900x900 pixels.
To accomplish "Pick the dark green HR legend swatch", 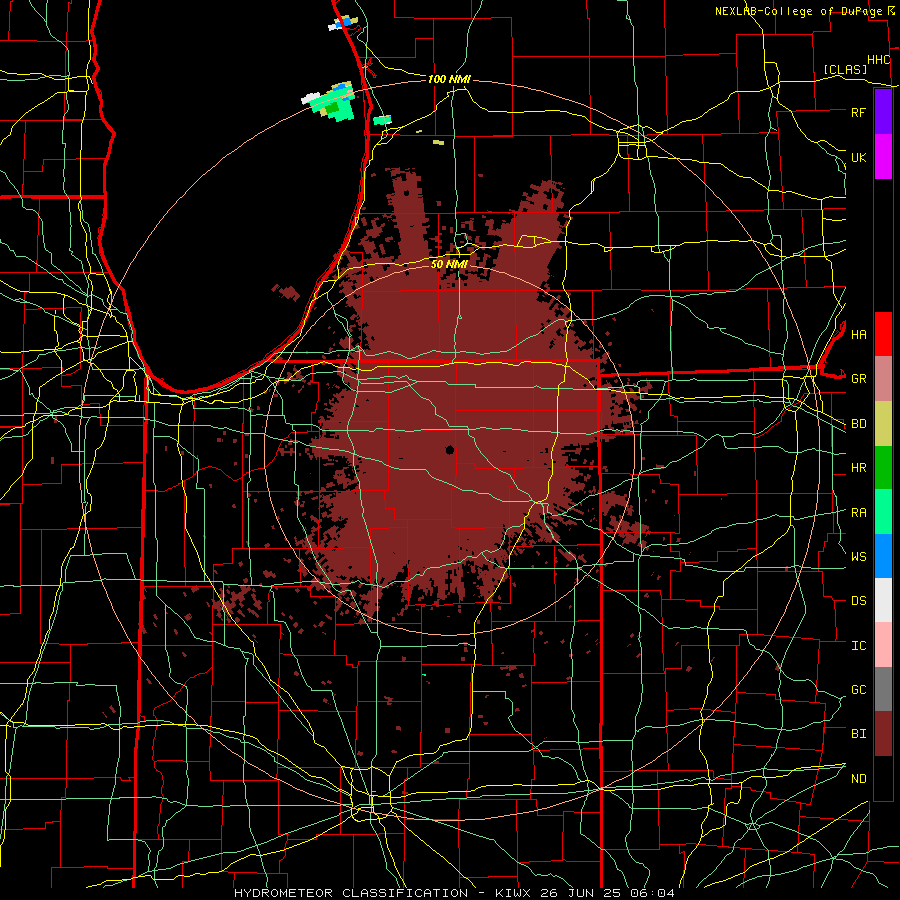I will (x=883, y=468).
